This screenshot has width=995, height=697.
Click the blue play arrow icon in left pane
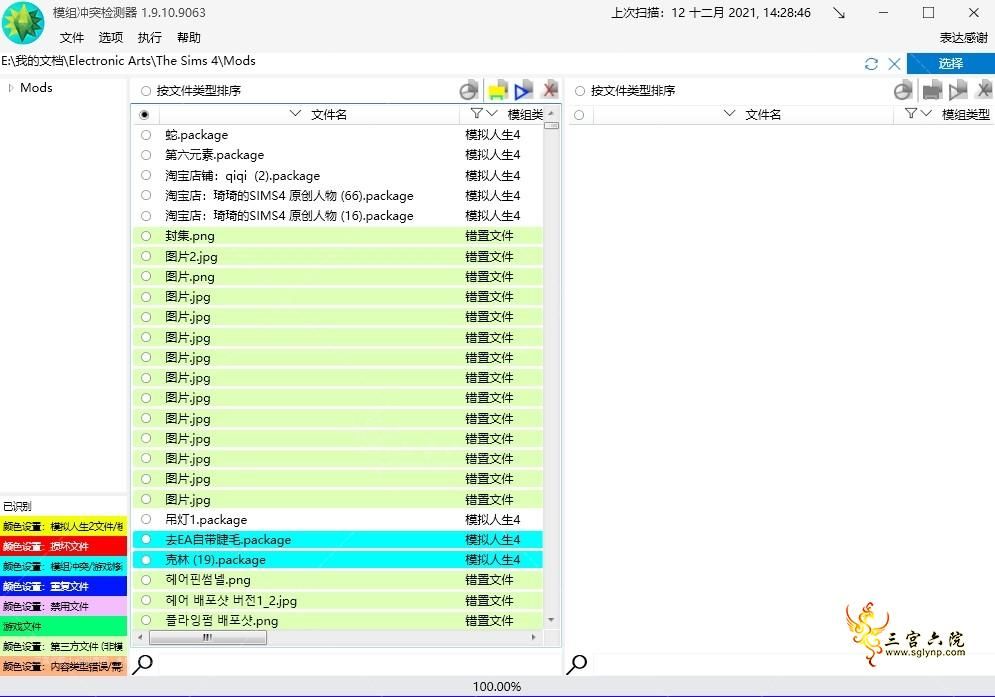pyautogui.click(x=524, y=91)
